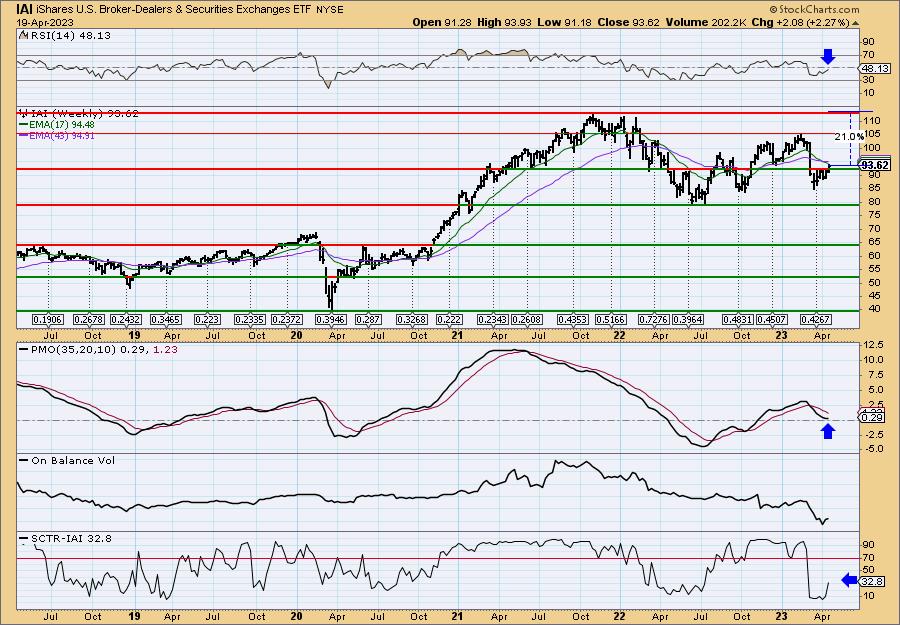Click the Volume 202.2K value

tap(707, 22)
